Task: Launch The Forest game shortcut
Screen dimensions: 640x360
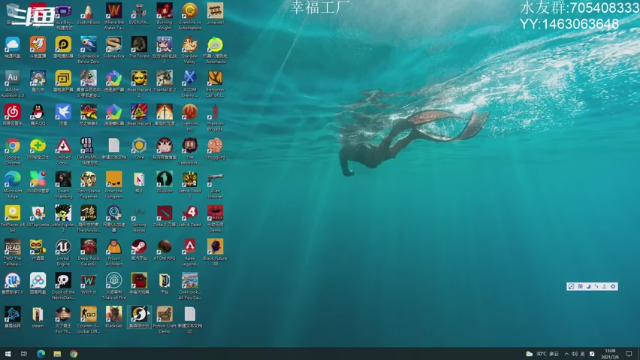Action: pos(139,48)
